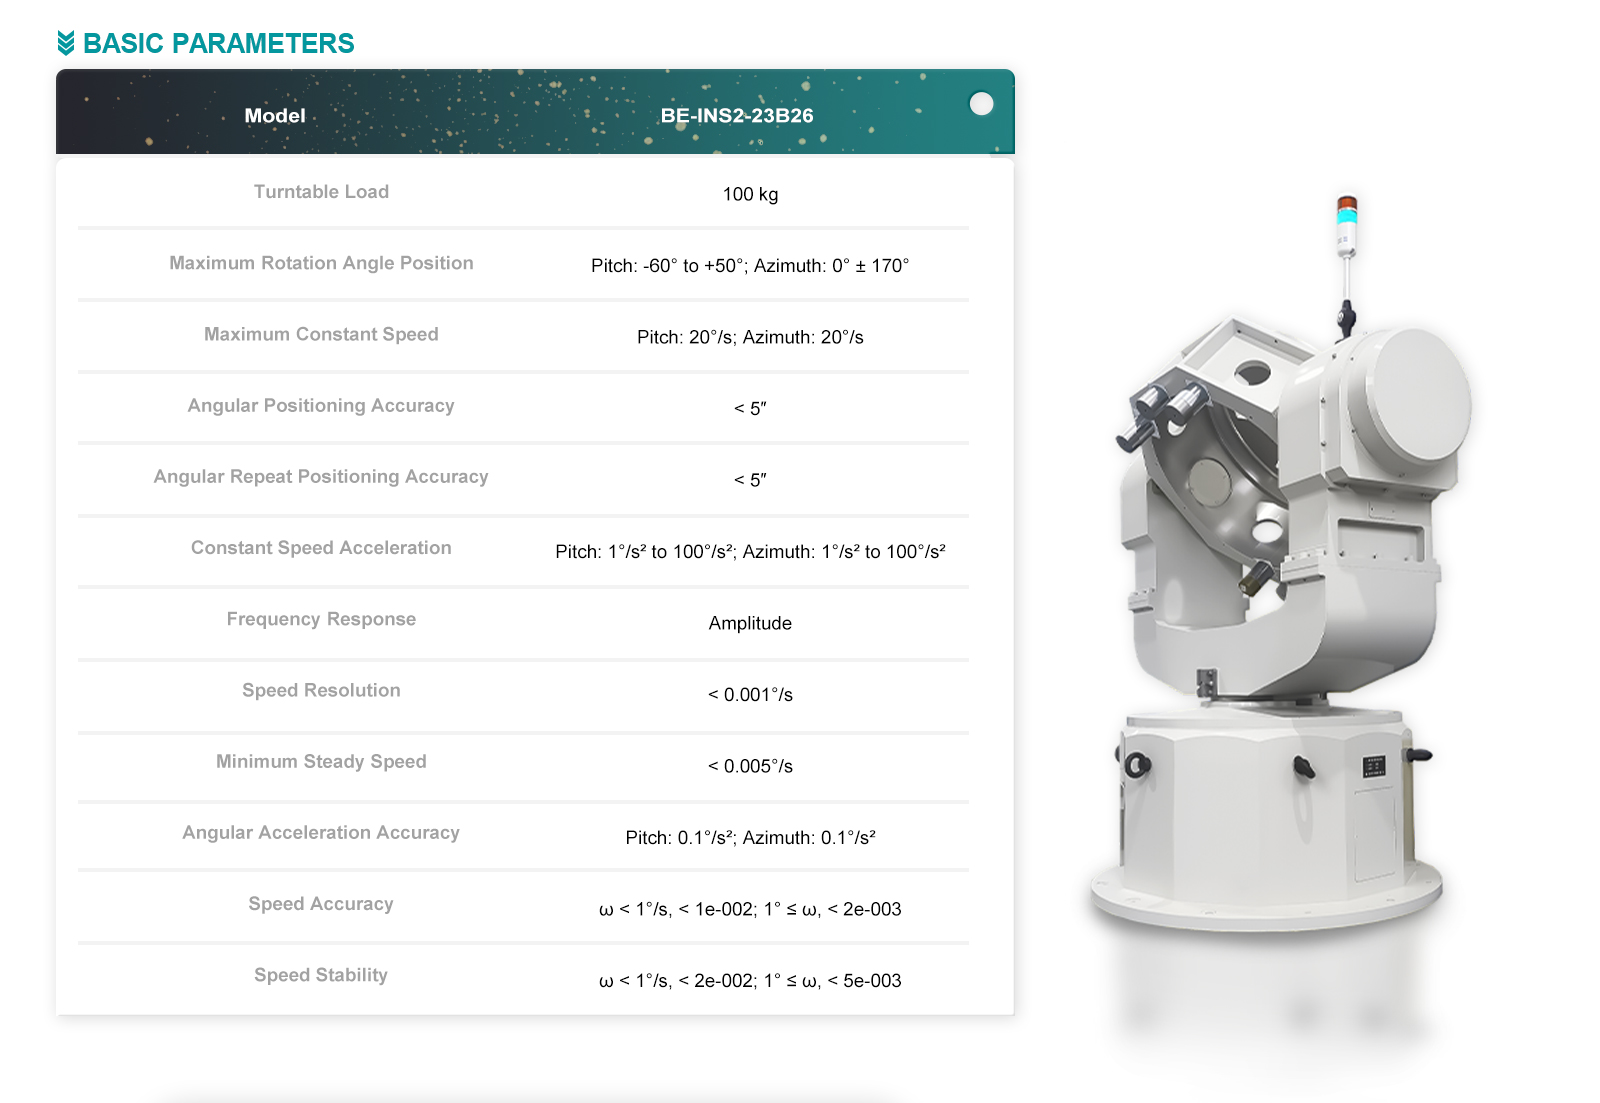Select the BASIC PARAMETERS heading
1600x1103 pixels.
pyautogui.click(x=218, y=43)
